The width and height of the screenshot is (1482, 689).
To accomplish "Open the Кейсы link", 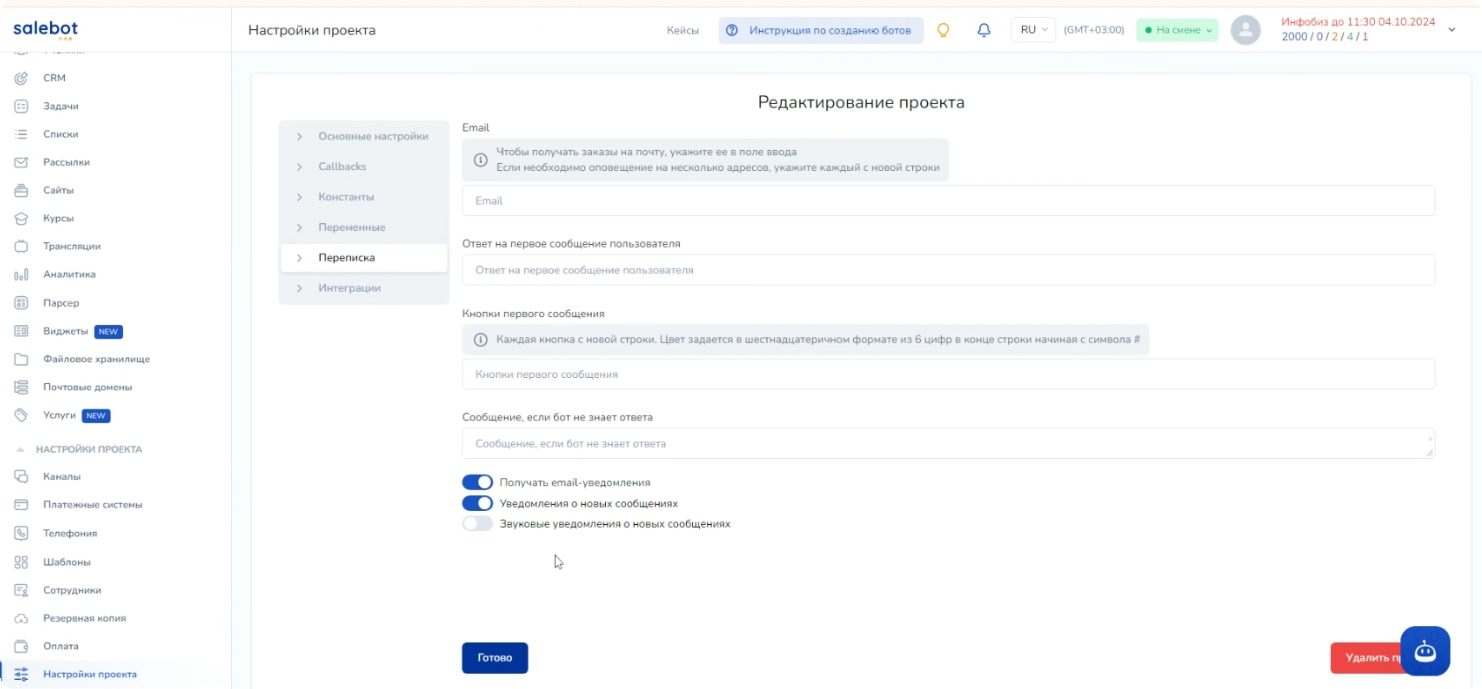I will pyautogui.click(x=683, y=30).
